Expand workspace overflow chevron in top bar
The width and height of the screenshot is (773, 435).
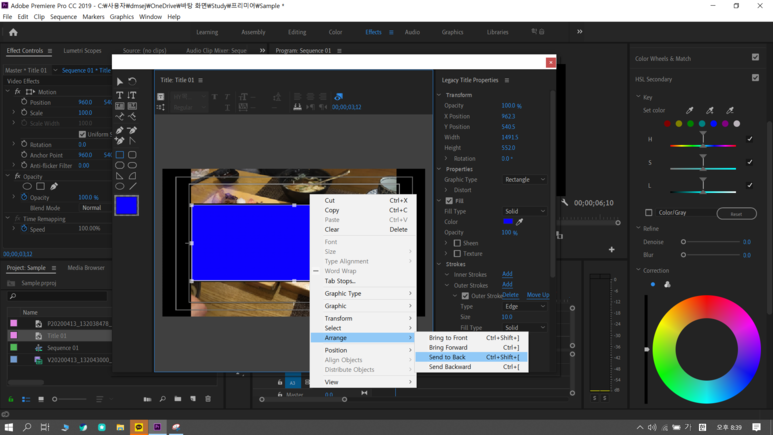pyautogui.click(x=580, y=32)
